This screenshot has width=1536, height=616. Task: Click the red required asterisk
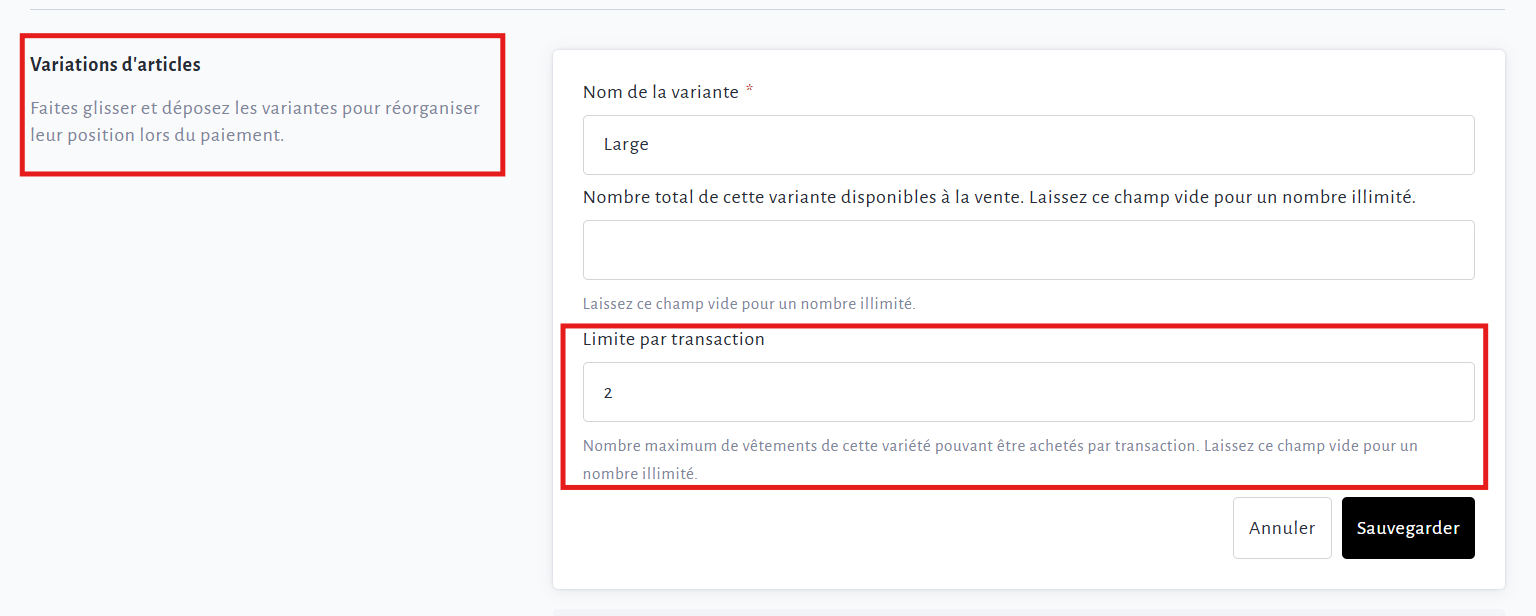point(749,91)
